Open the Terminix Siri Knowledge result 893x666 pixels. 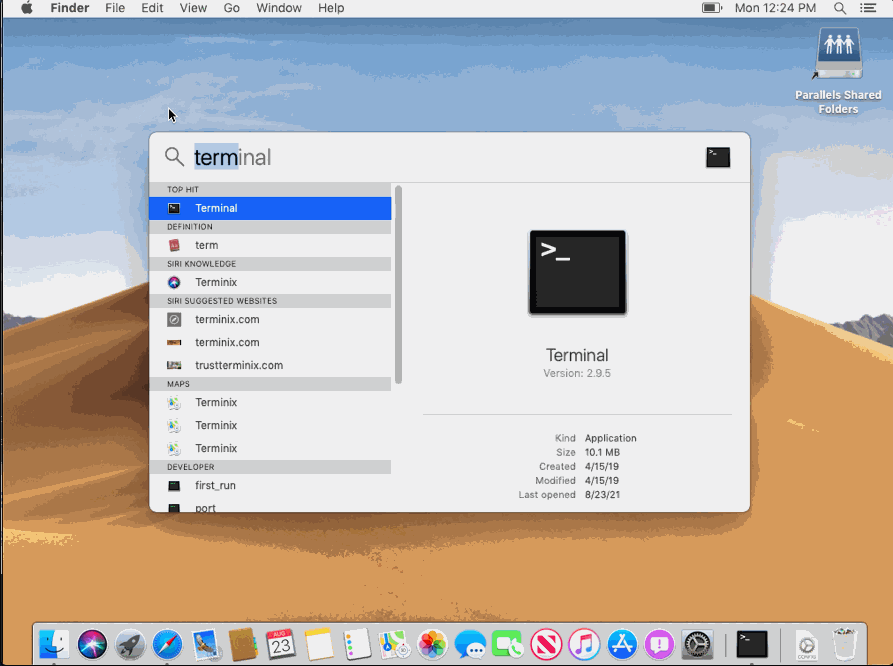[270, 282]
